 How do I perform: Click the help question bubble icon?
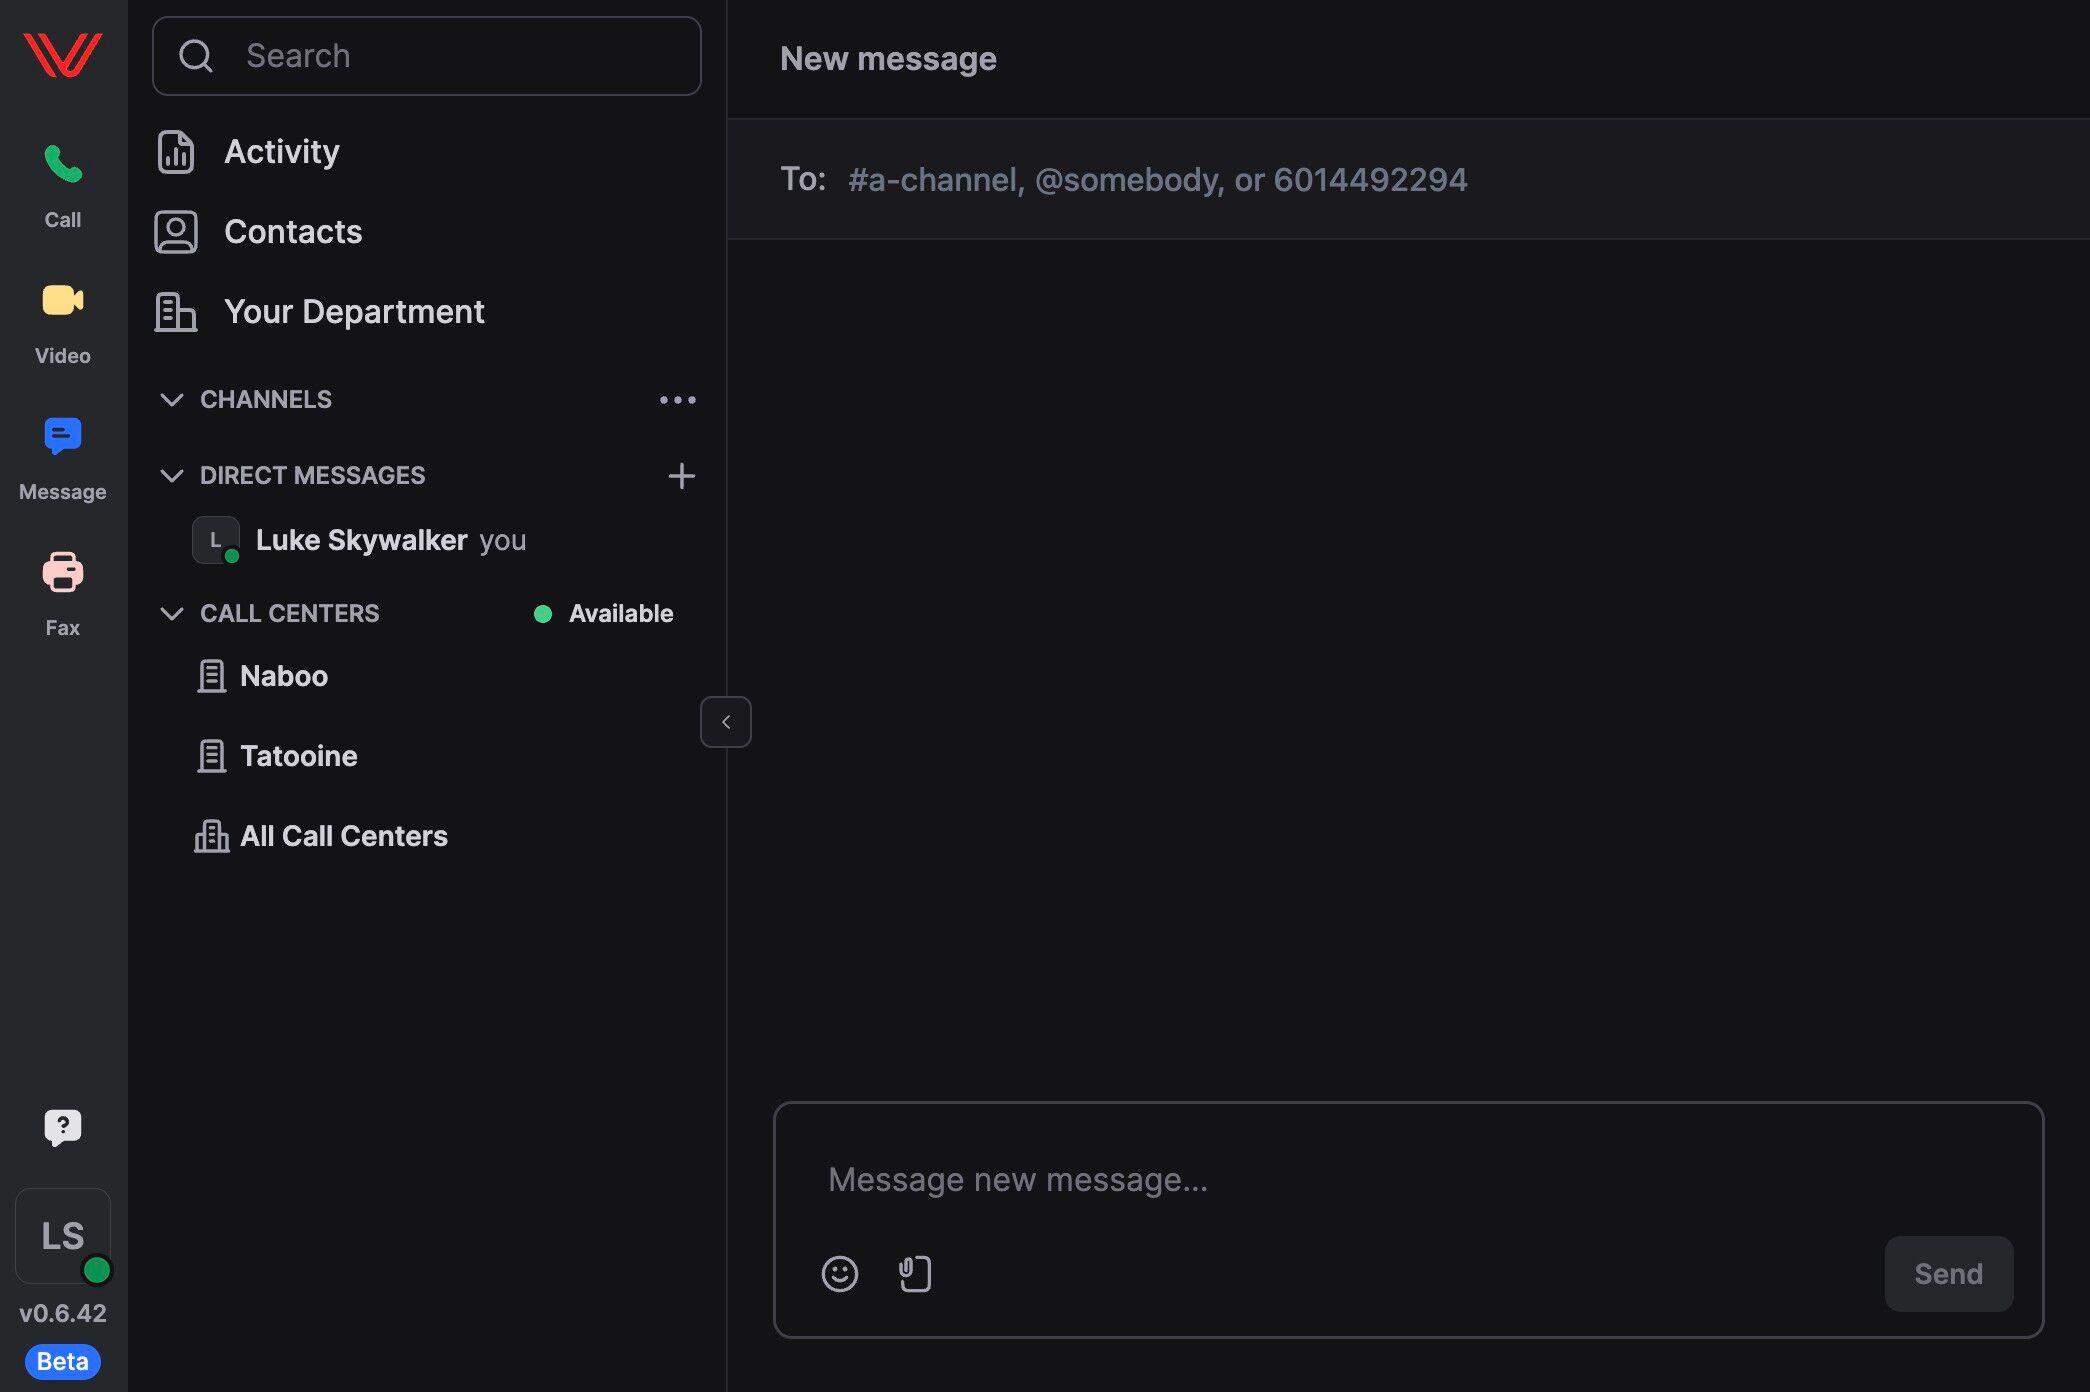(x=62, y=1127)
